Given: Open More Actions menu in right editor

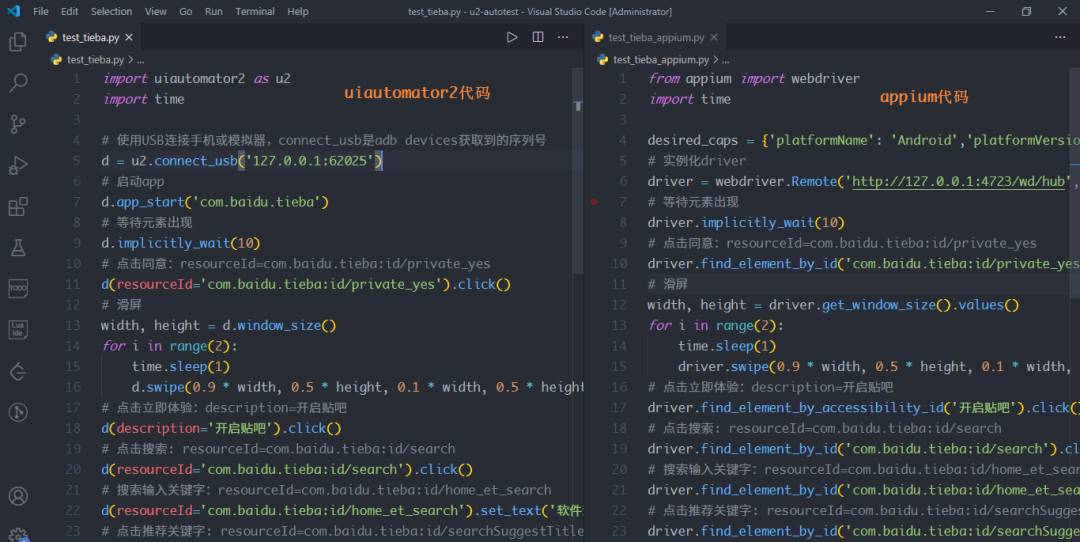Looking at the screenshot, I should (x=1060, y=37).
